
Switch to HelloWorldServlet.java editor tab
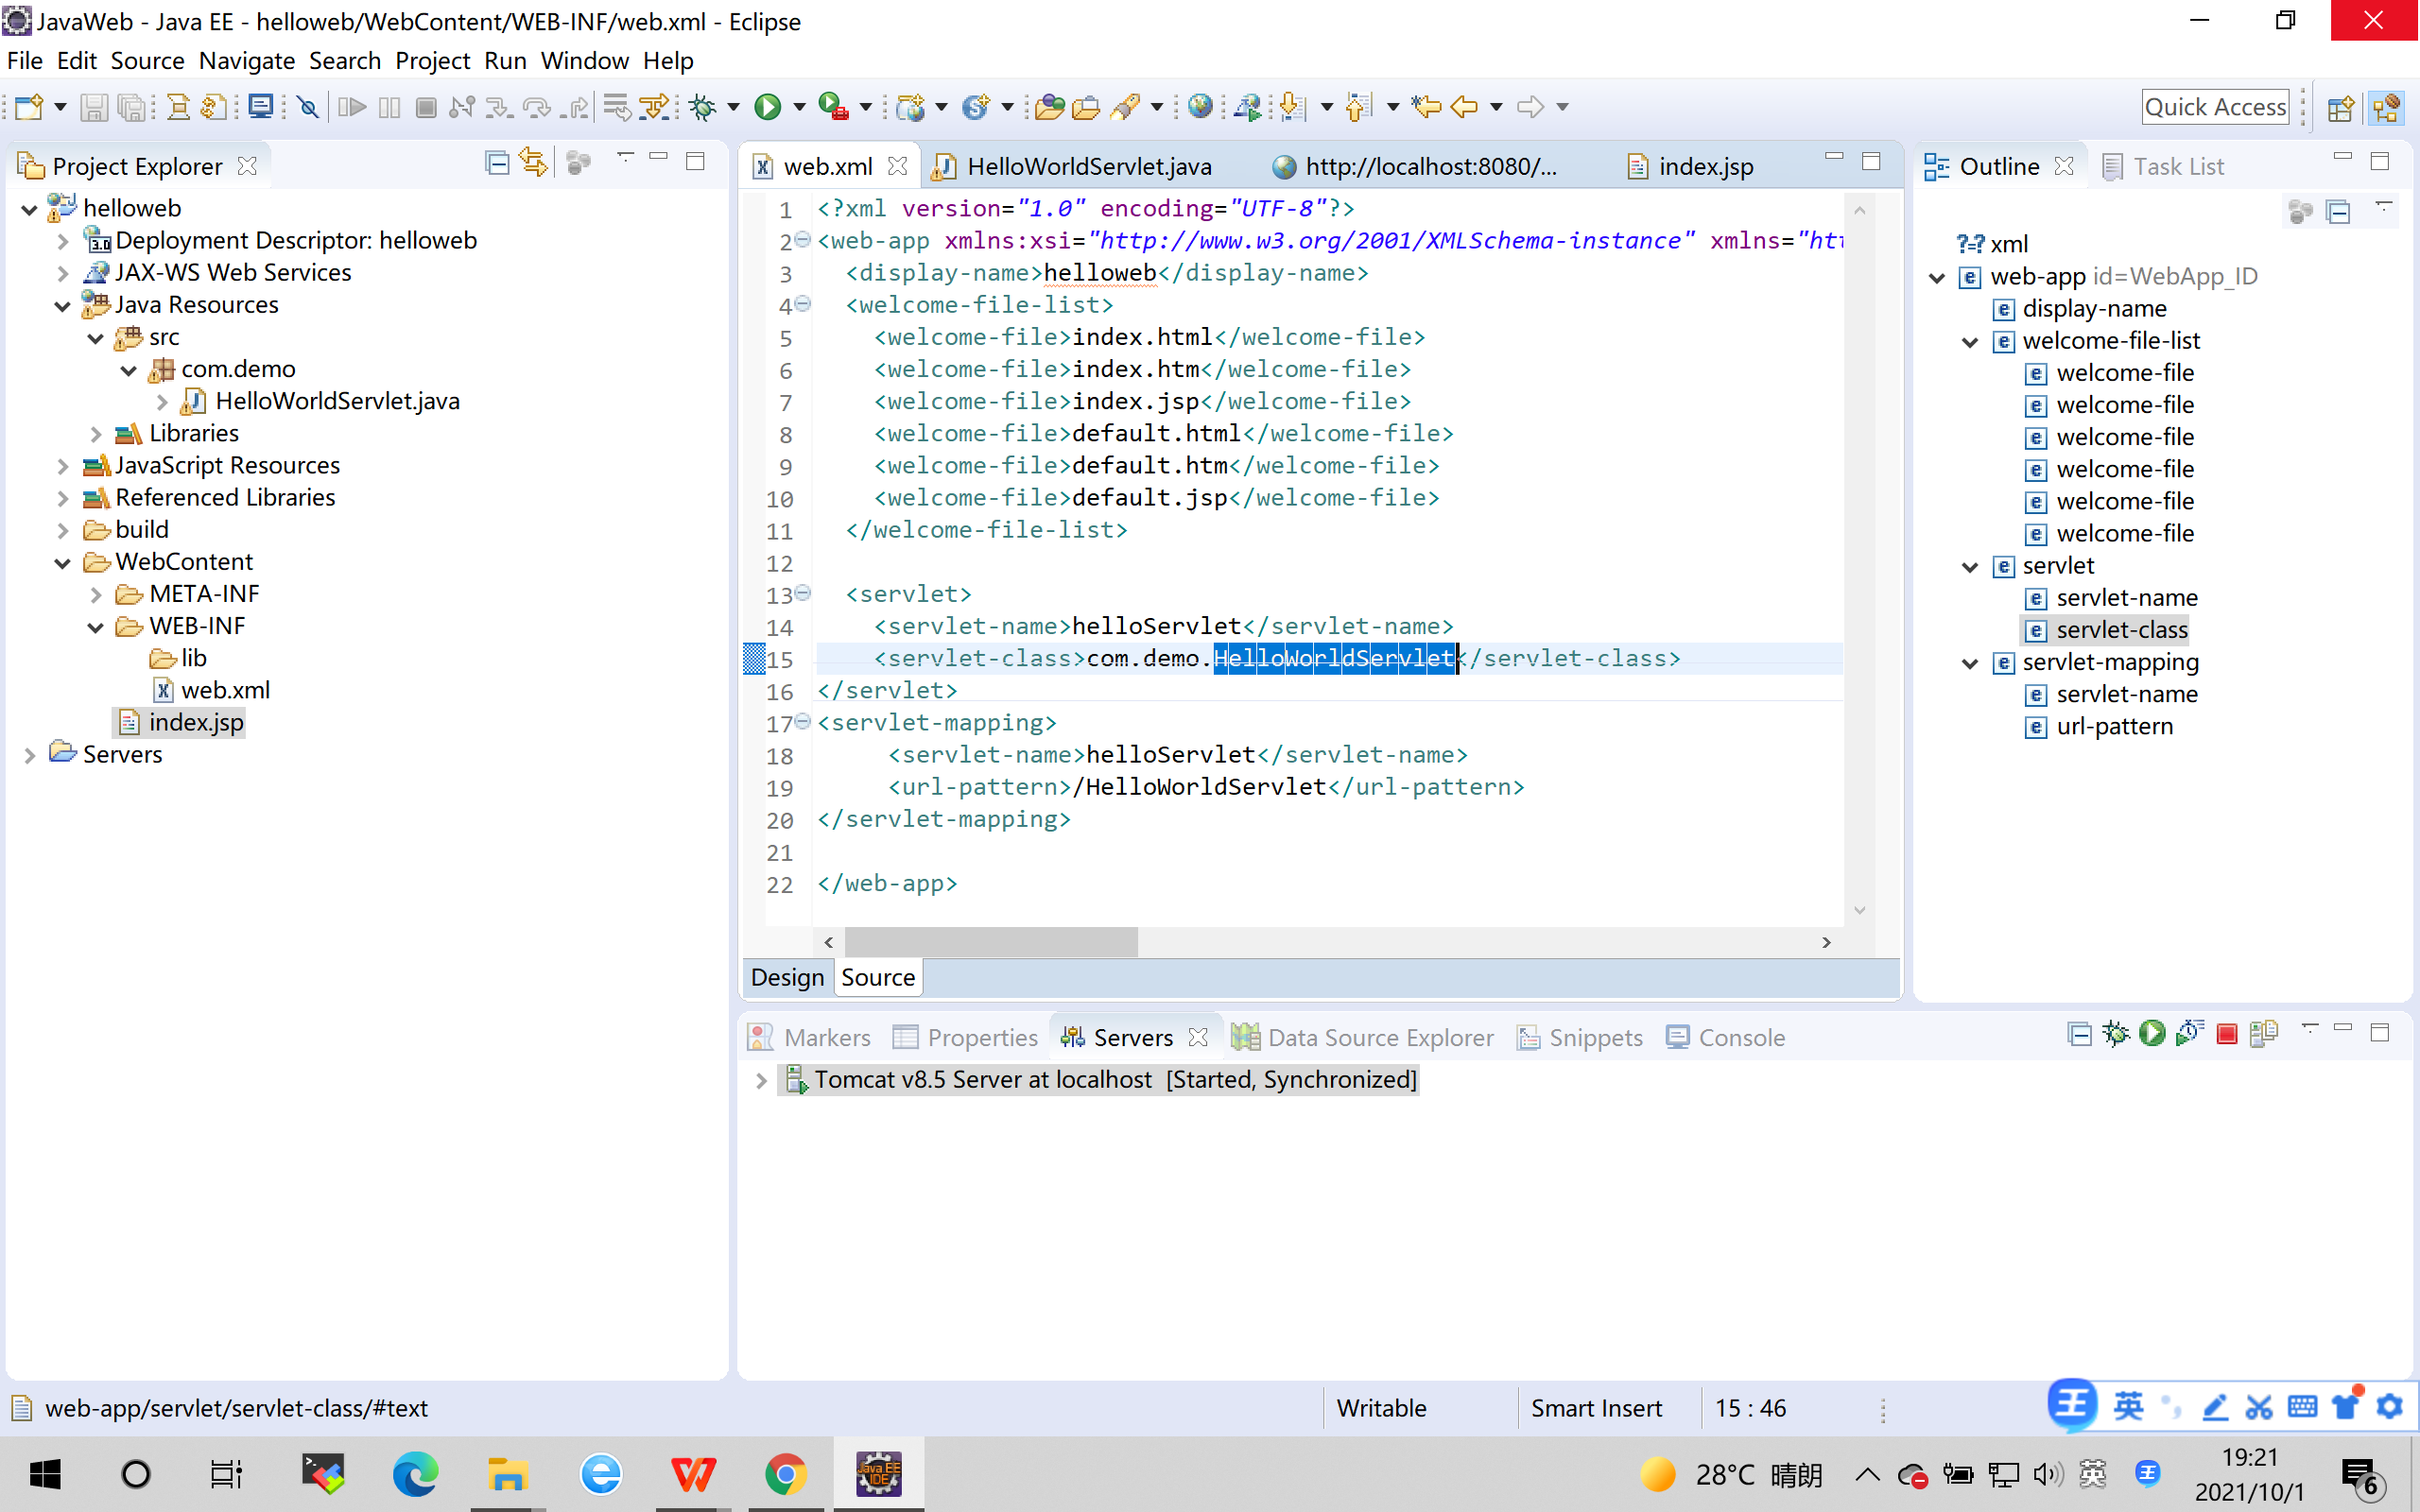click(1088, 166)
